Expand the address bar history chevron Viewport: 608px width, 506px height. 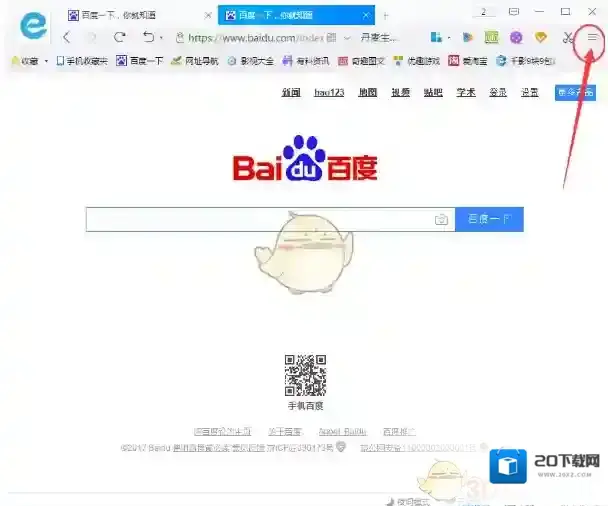(x=347, y=38)
